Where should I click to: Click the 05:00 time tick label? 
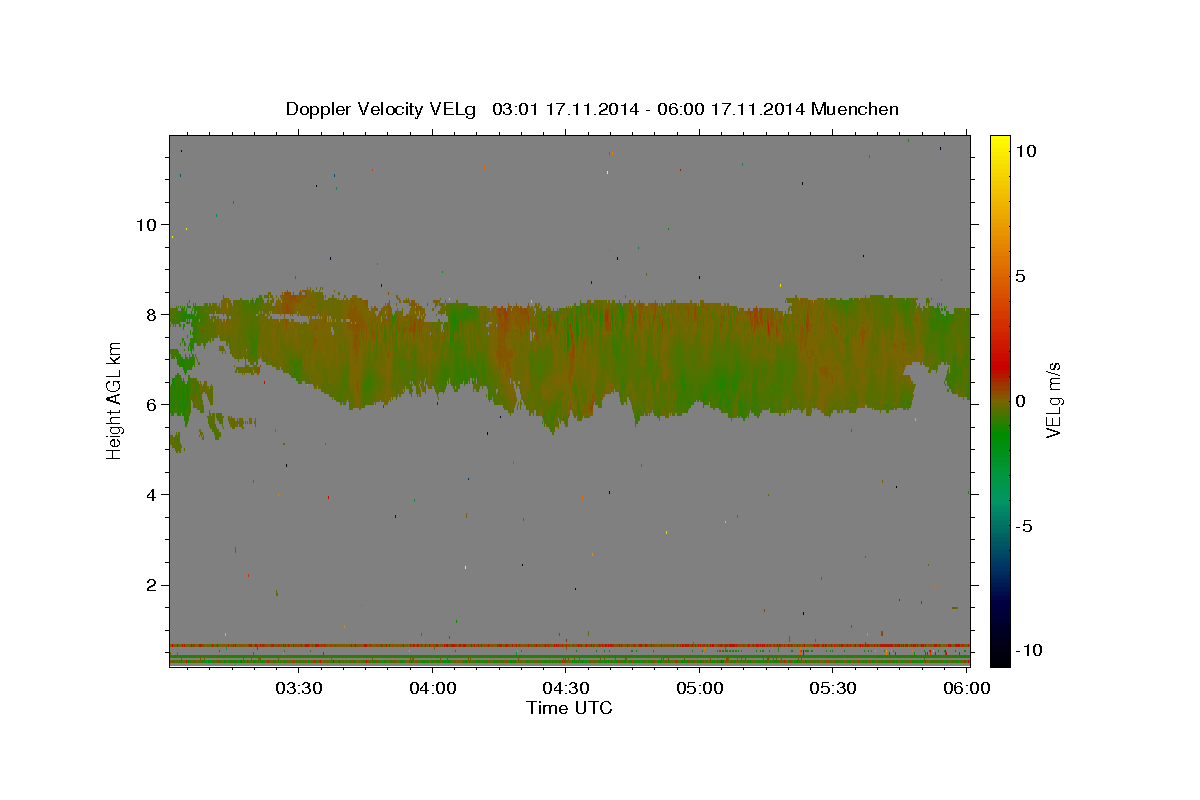[699, 688]
